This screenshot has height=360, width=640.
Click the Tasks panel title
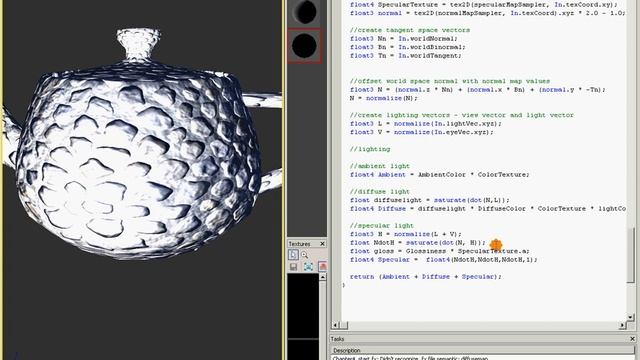coord(338,339)
